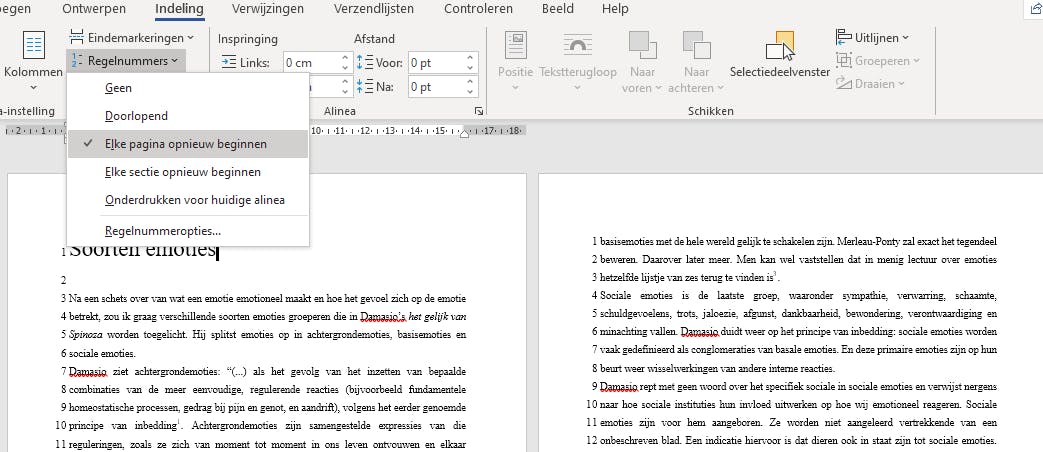
Task: Choose Onderdrukken voor huidige alinea
Action: 194,199
